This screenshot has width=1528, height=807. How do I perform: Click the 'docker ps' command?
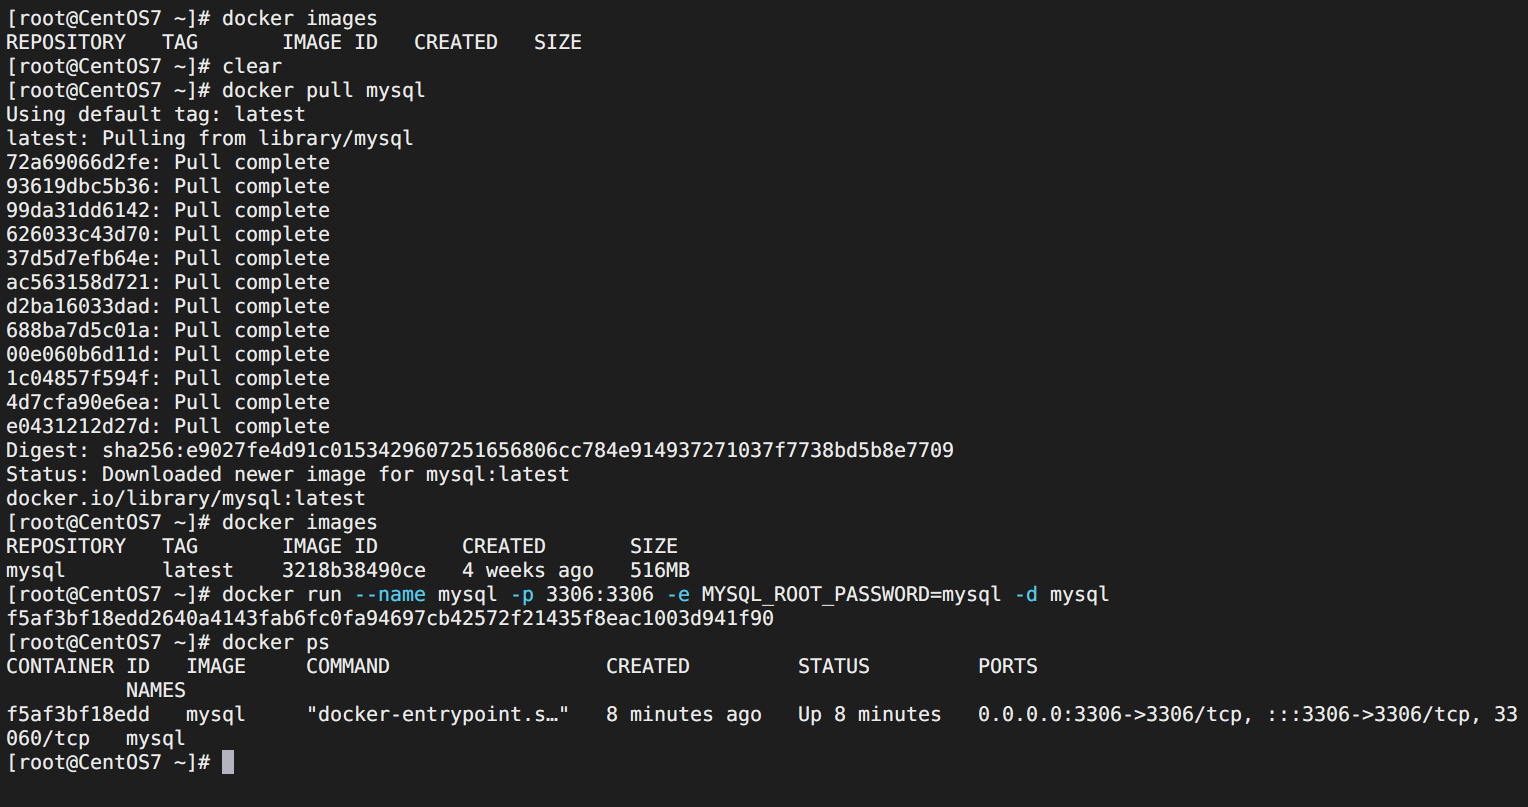pos(276,642)
